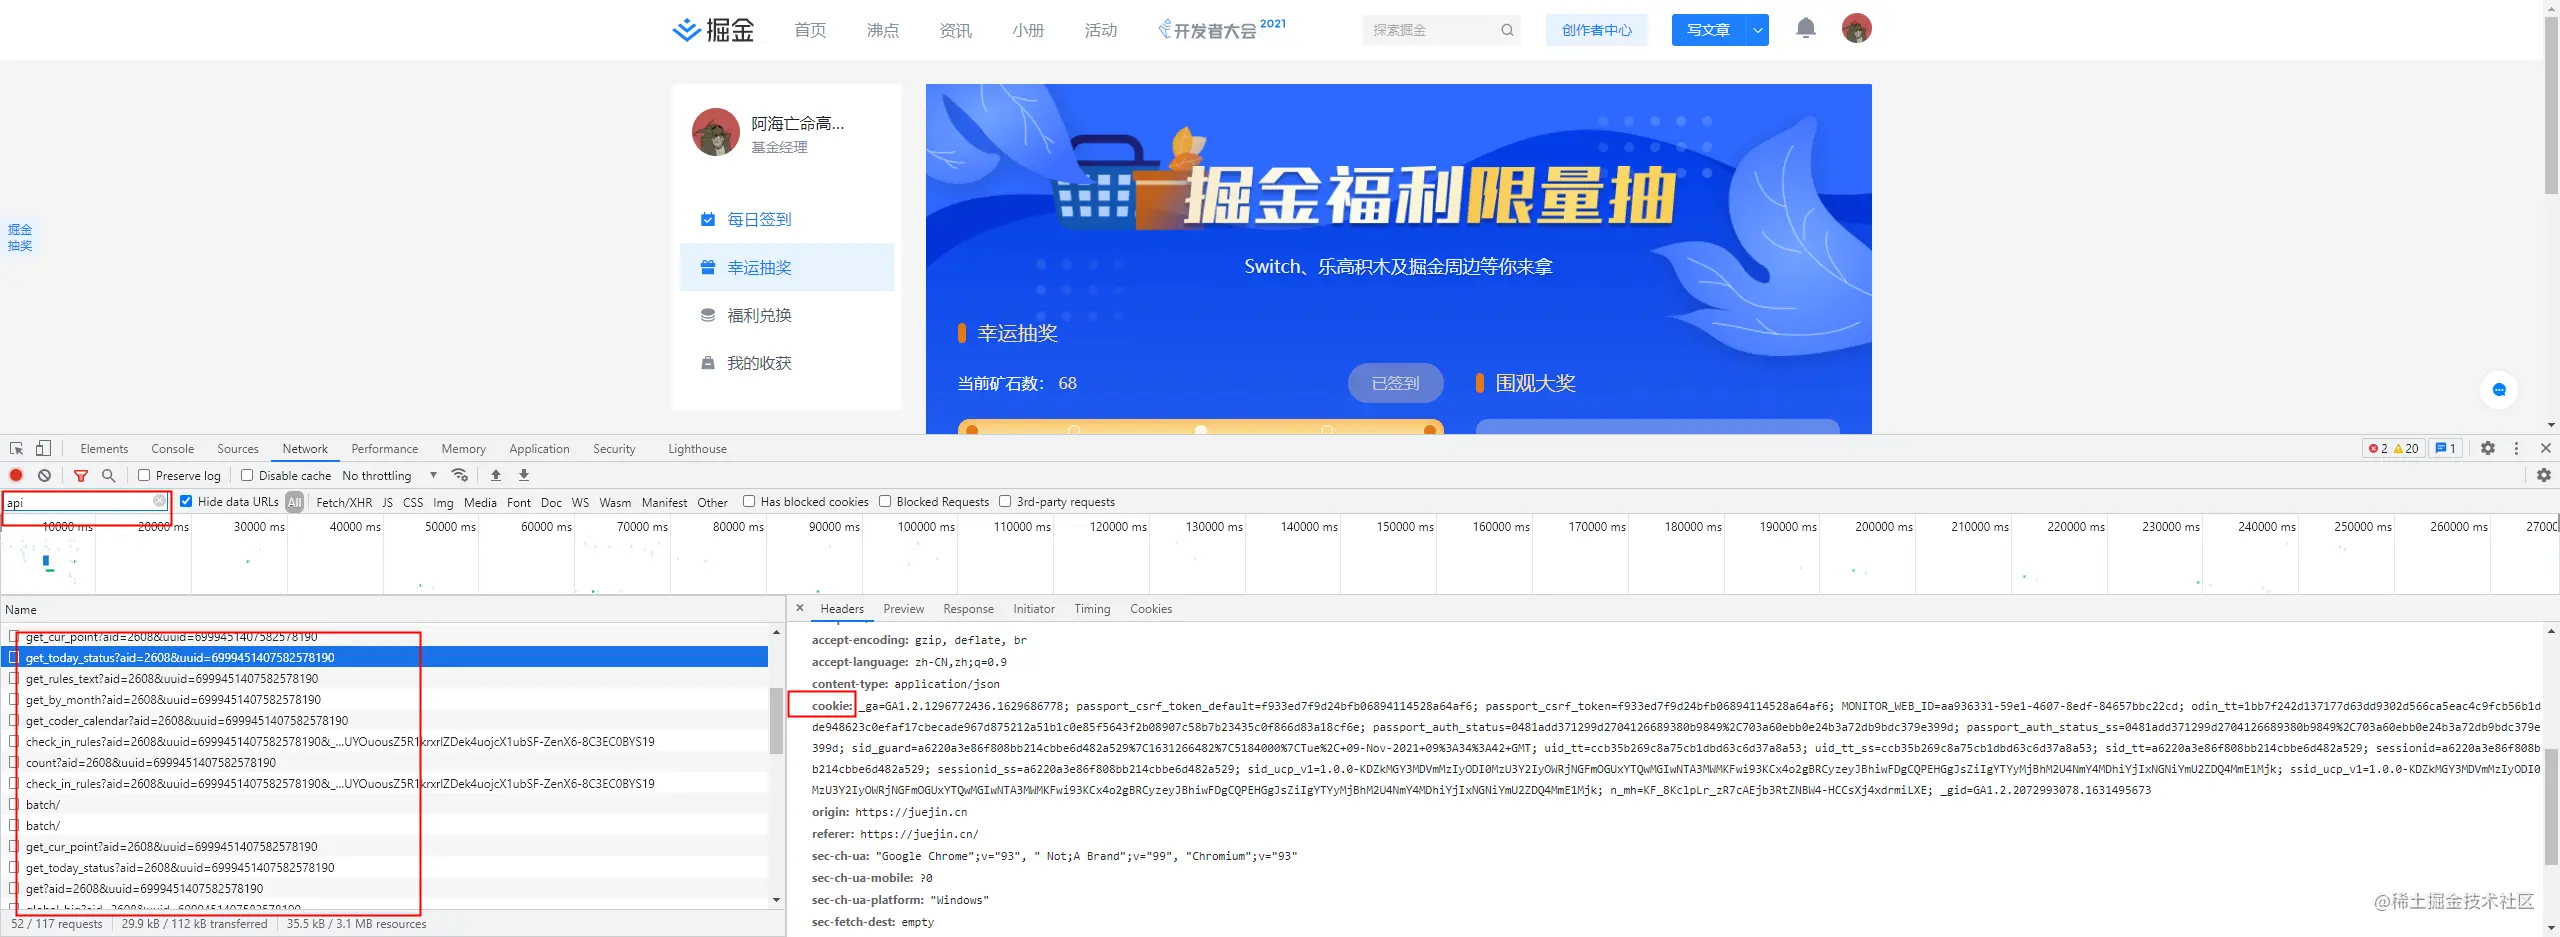Open the No throttling dropdown
This screenshot has width=2560, height=937.
point(390,476)
